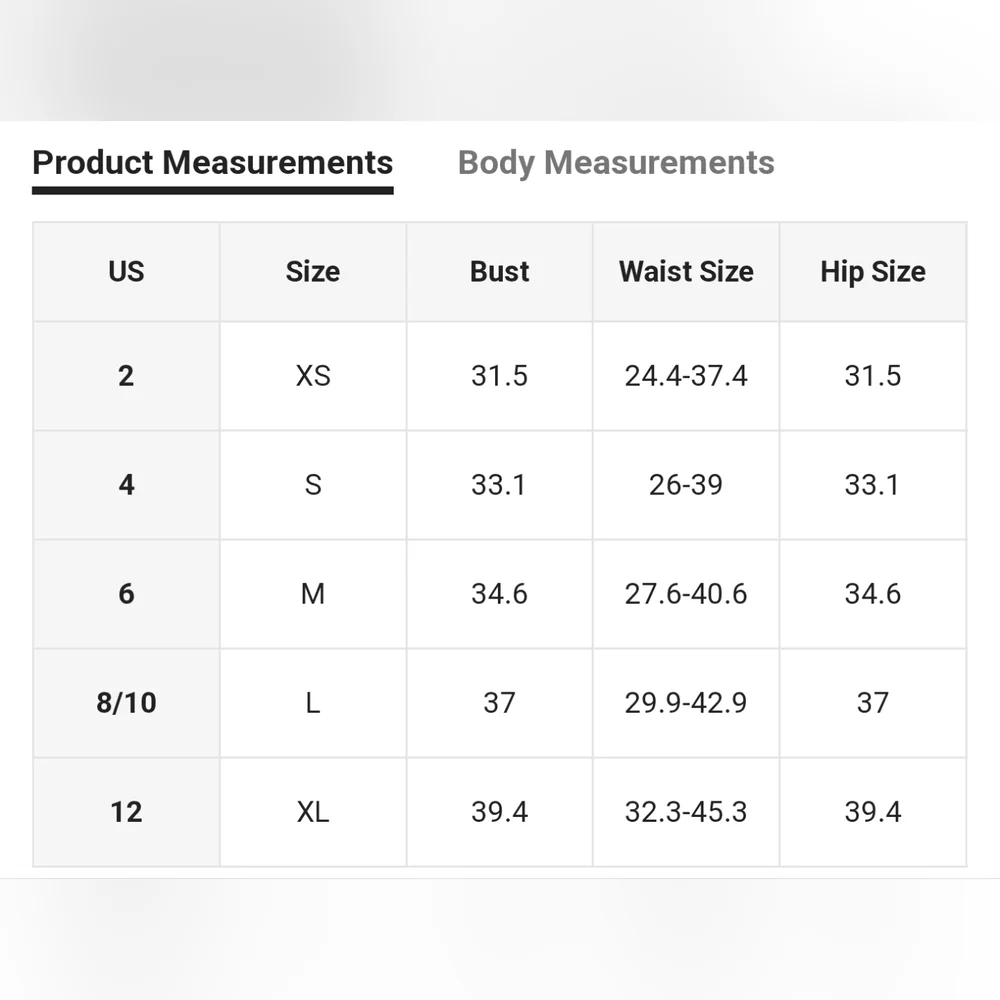The height and width of the screenshot is (1000, 1000).
Task: Switch to the Body Measurements tab
Action: 616,163
